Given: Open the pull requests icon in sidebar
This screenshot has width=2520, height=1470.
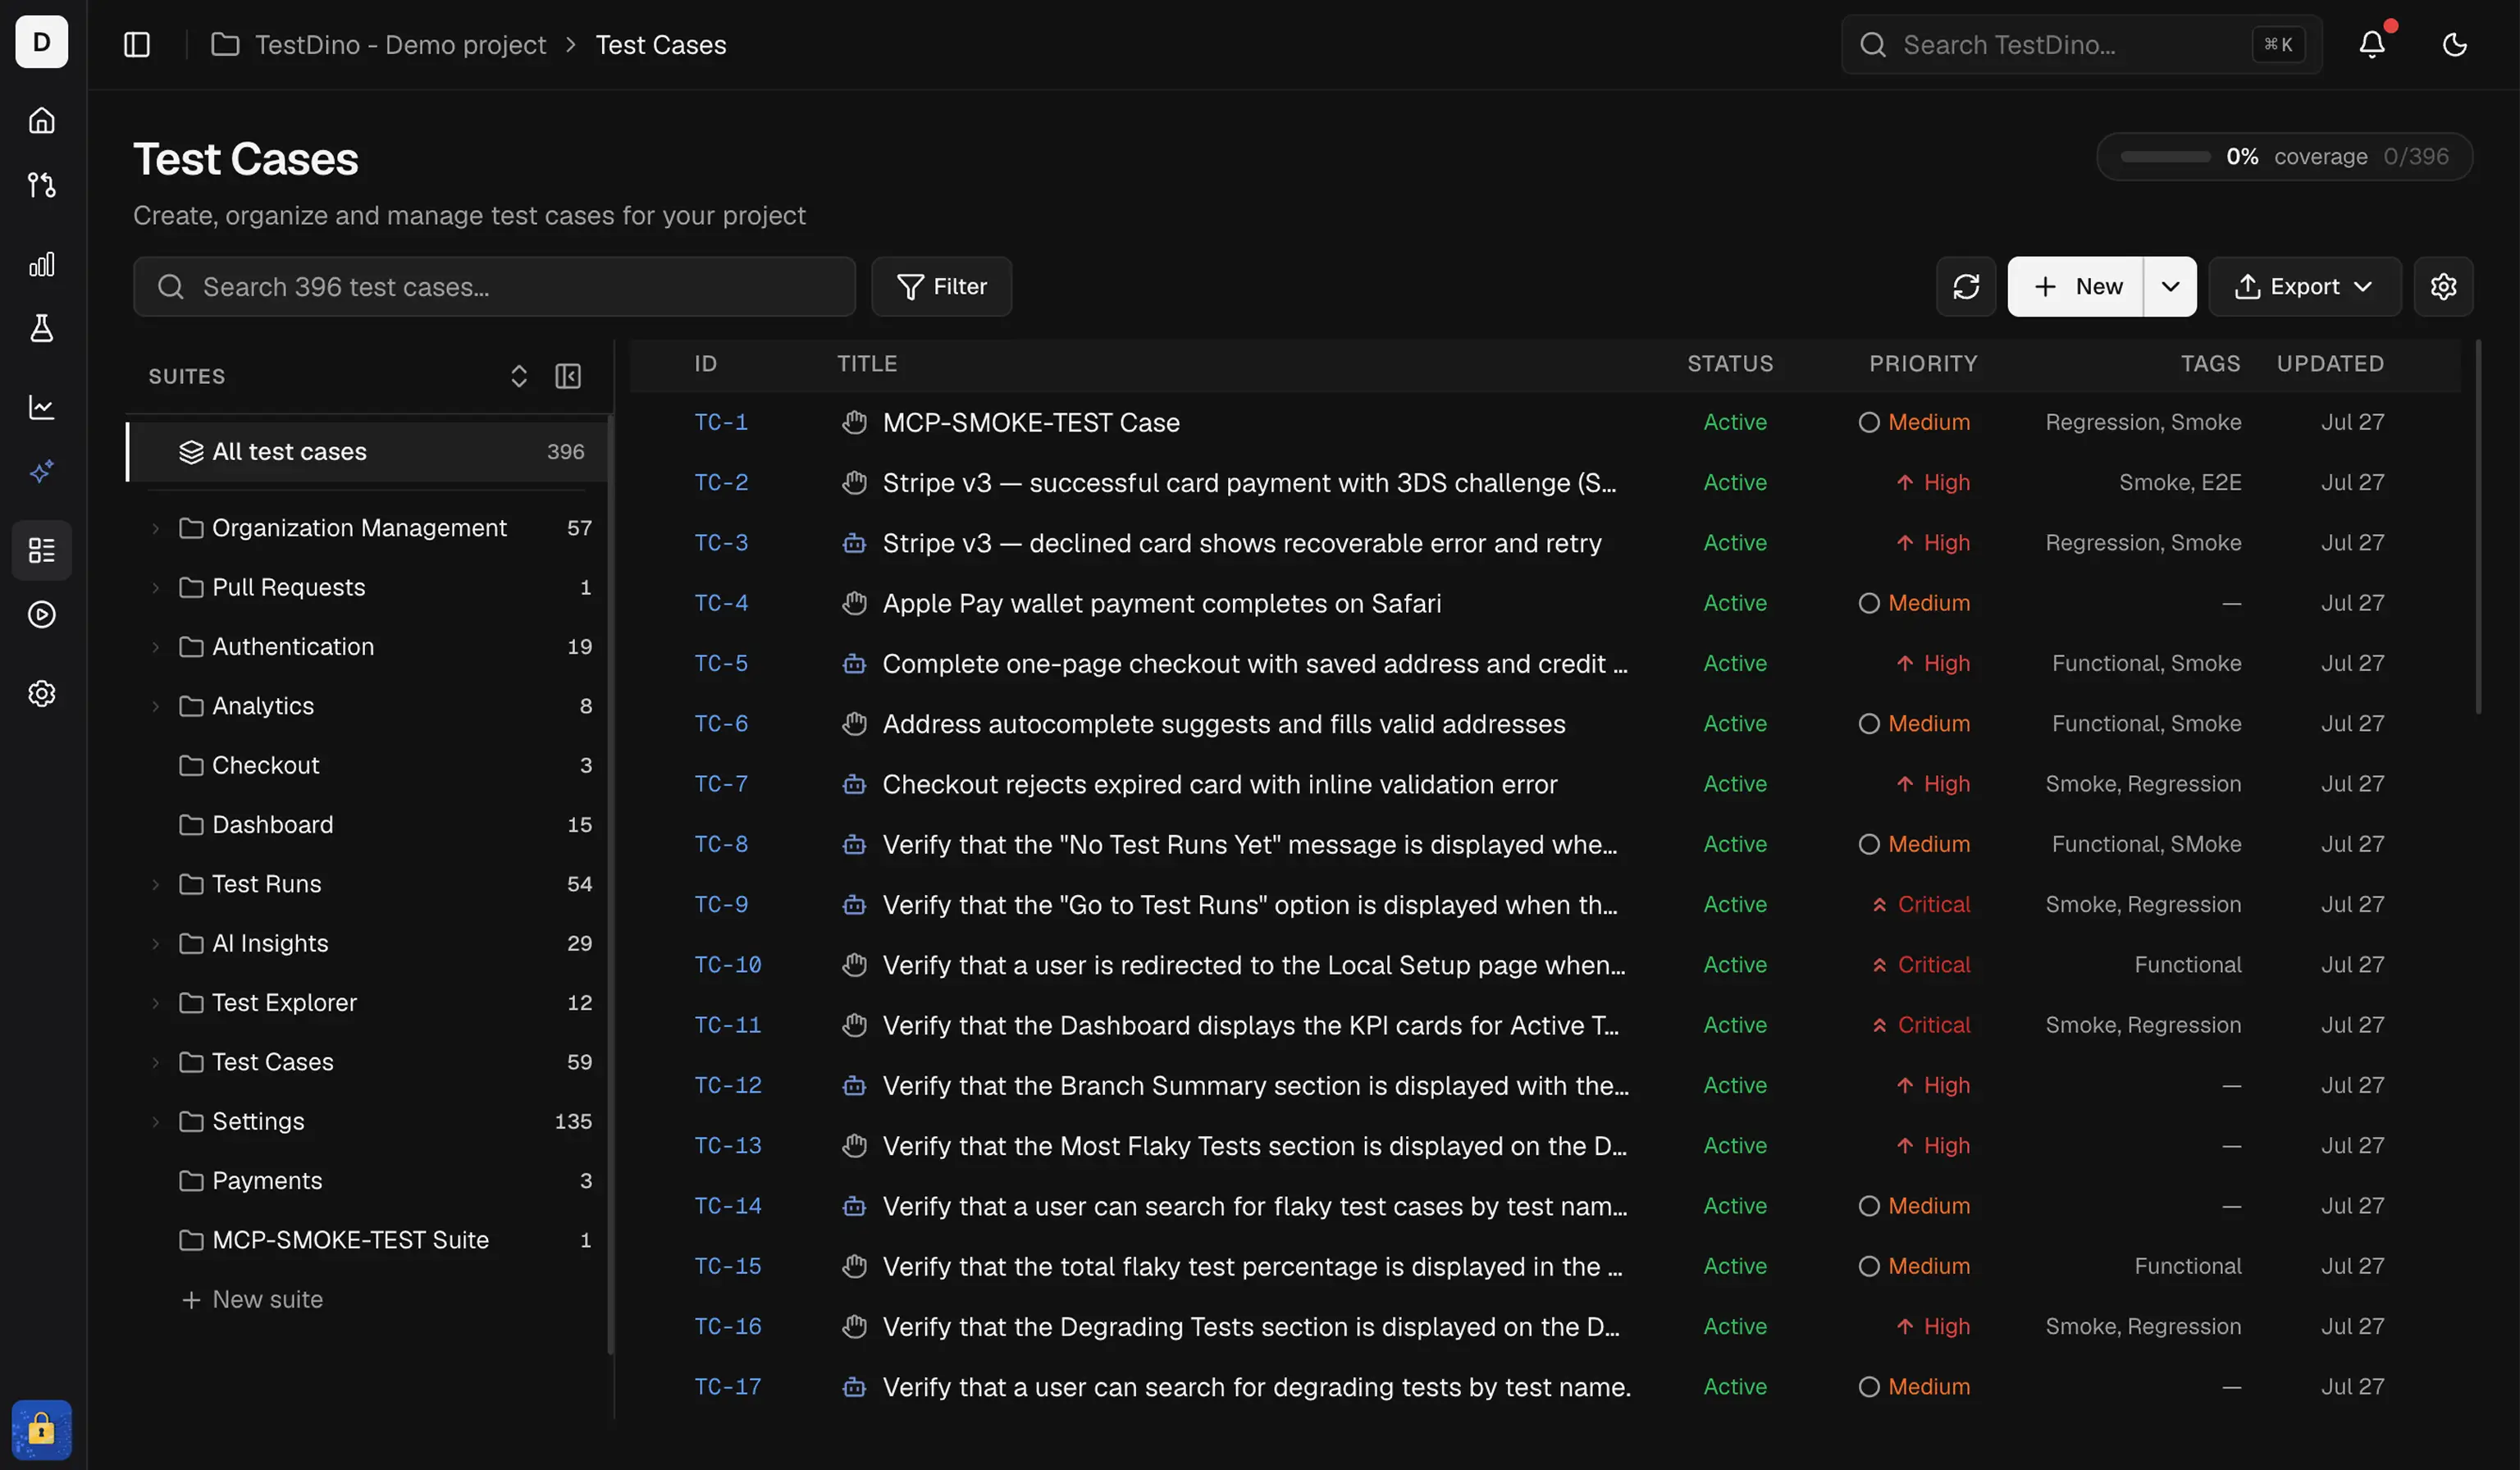Looking at the screenshot, I should pyautogui.click(x=42, y=185).
